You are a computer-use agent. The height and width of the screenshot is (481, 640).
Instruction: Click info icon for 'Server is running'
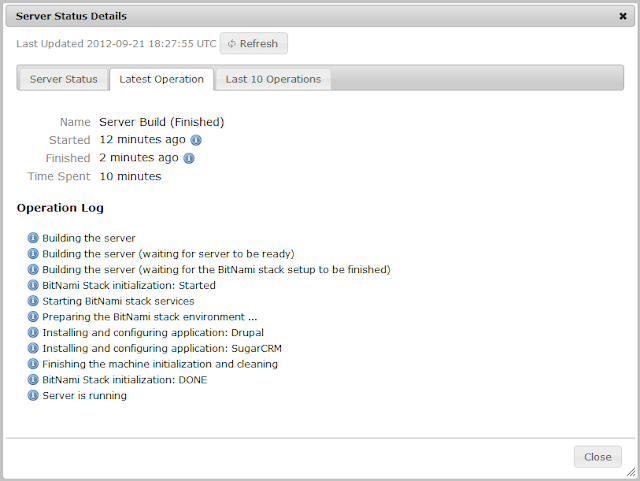pyautogui.click(x=33, y=395)
